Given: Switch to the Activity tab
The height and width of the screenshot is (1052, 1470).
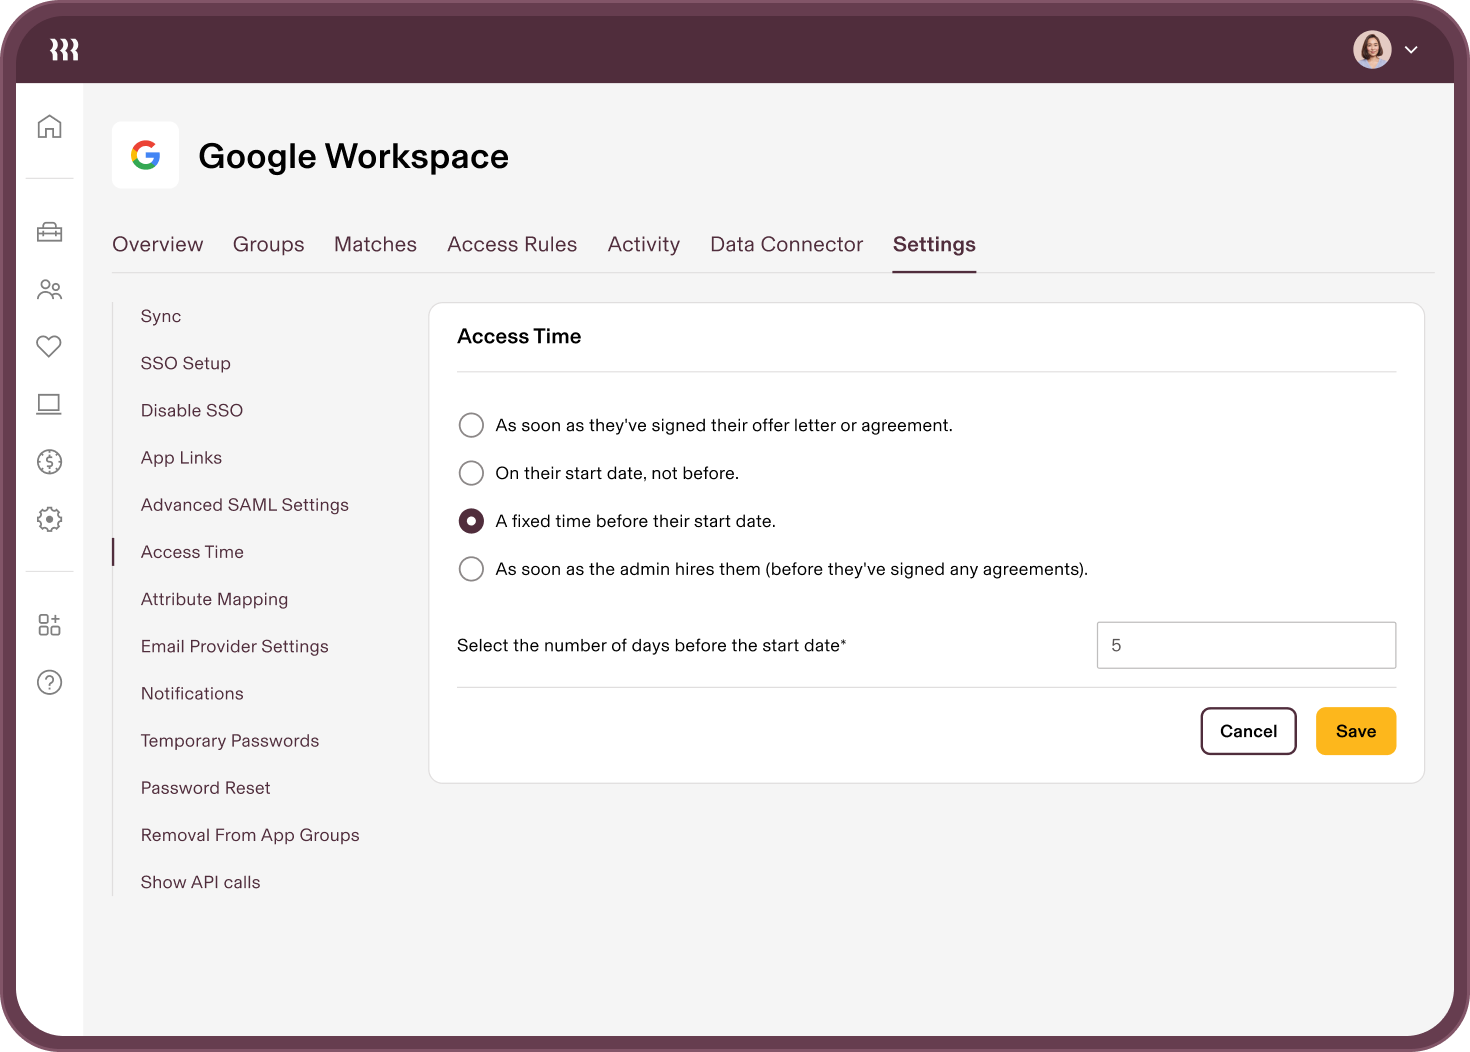Looking at the screenshot, I should (644, 245).
